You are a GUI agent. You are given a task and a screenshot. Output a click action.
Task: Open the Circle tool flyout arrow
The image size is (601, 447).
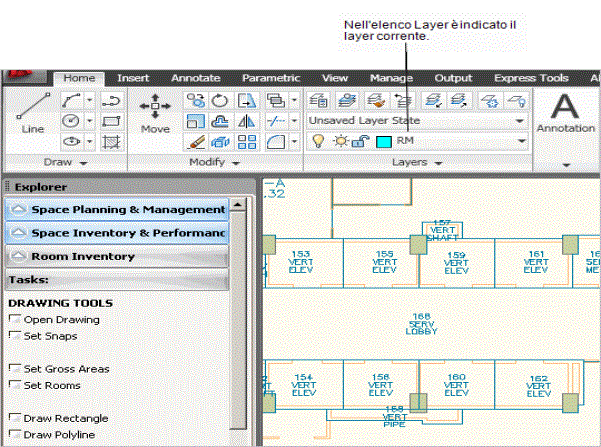pos(89,121)
